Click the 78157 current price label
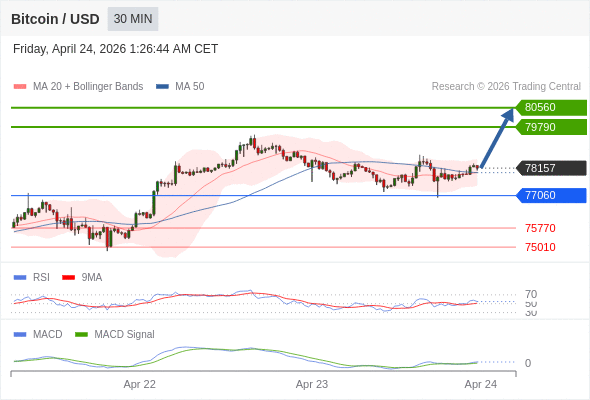 551,168
